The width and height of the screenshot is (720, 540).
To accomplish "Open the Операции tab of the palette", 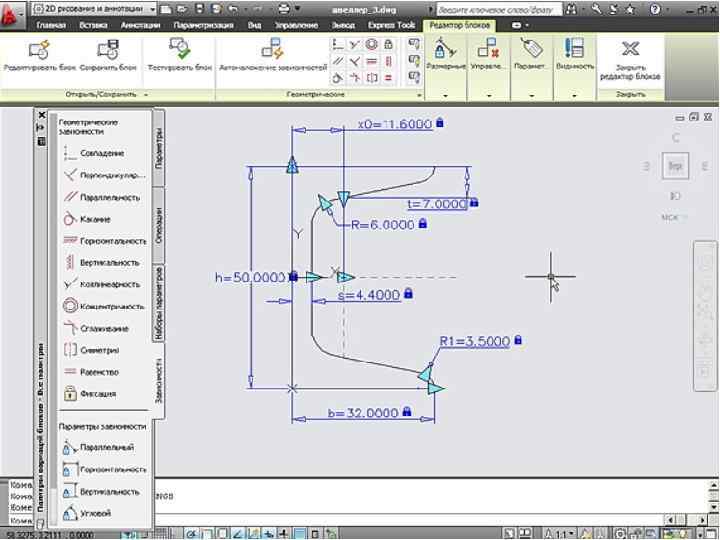I will click(158, 225).
